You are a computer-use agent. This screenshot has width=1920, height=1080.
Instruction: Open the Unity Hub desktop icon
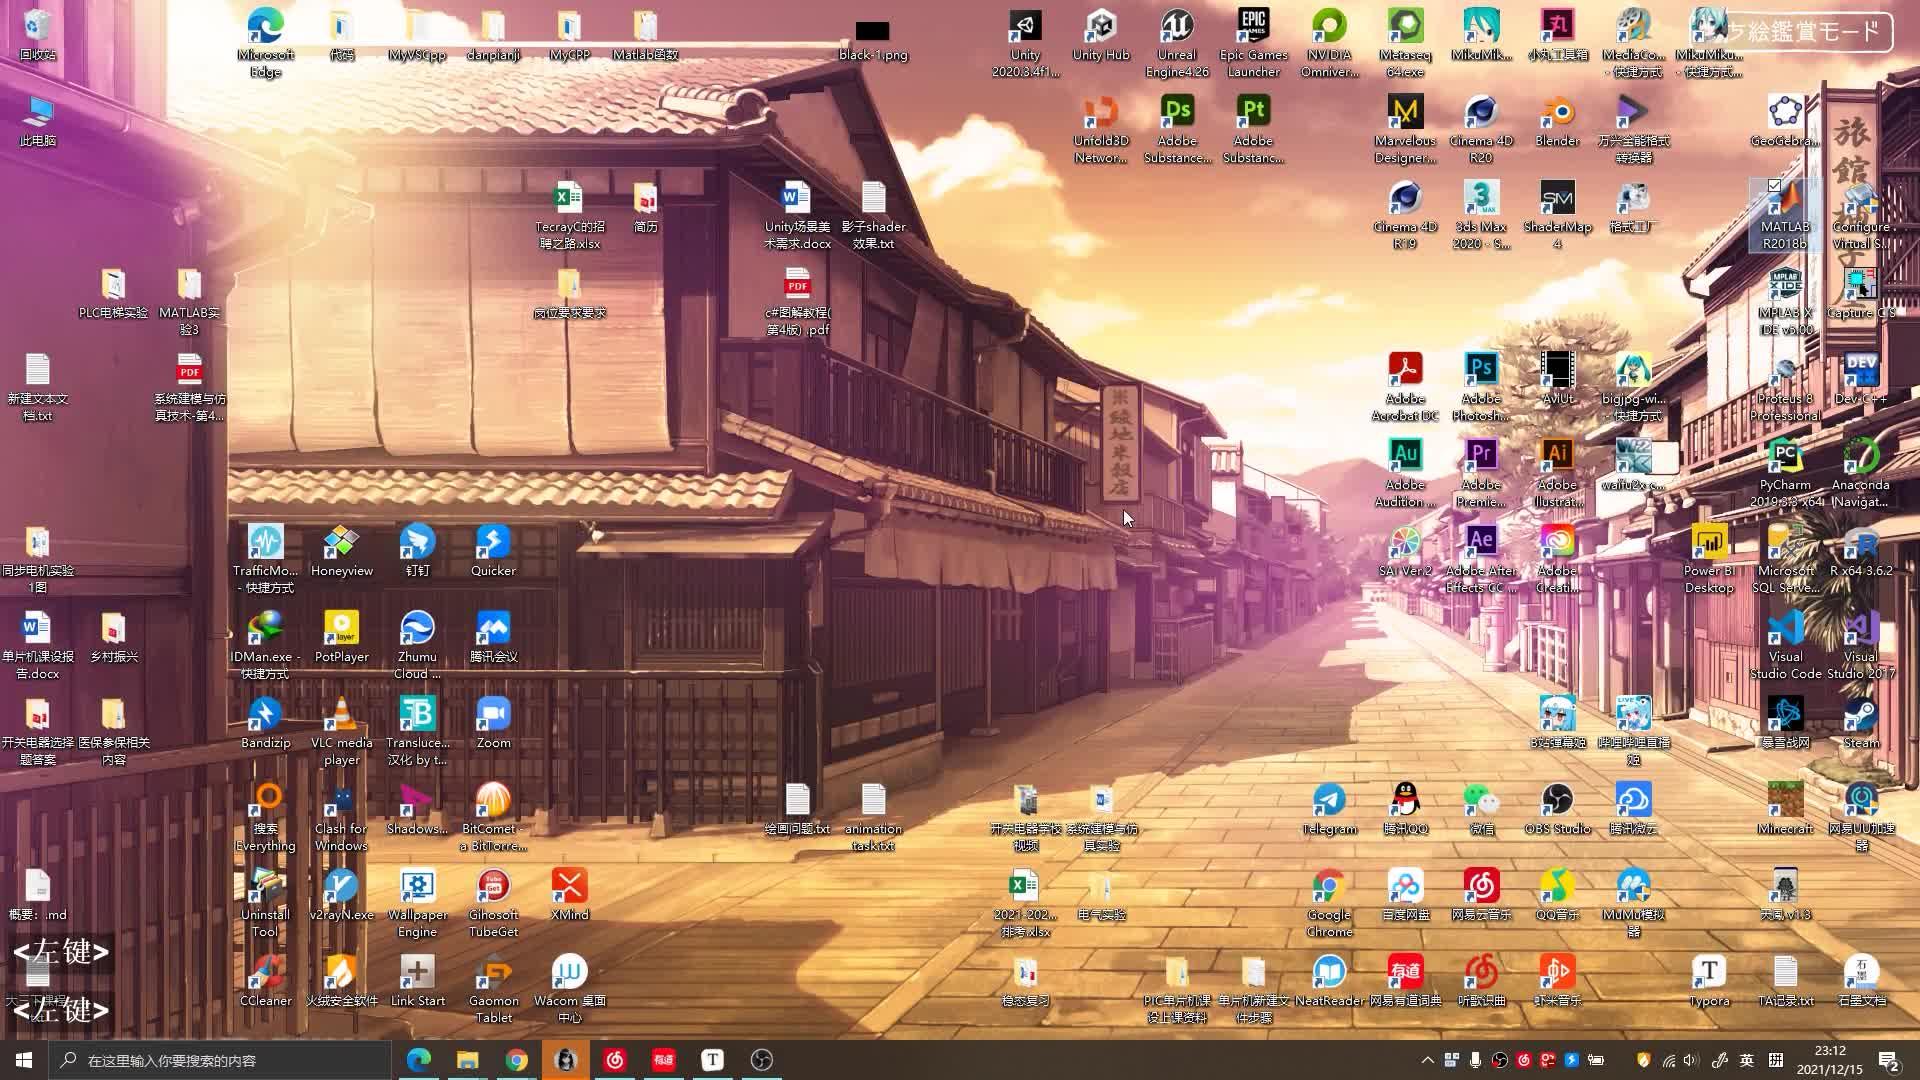tap(1101, 36)
